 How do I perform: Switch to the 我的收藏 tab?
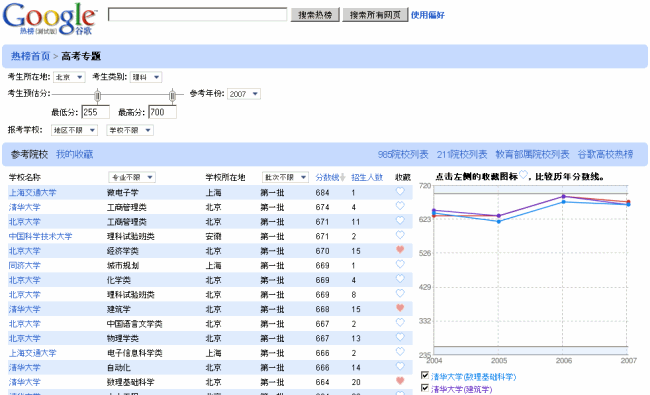coord(75,155)
